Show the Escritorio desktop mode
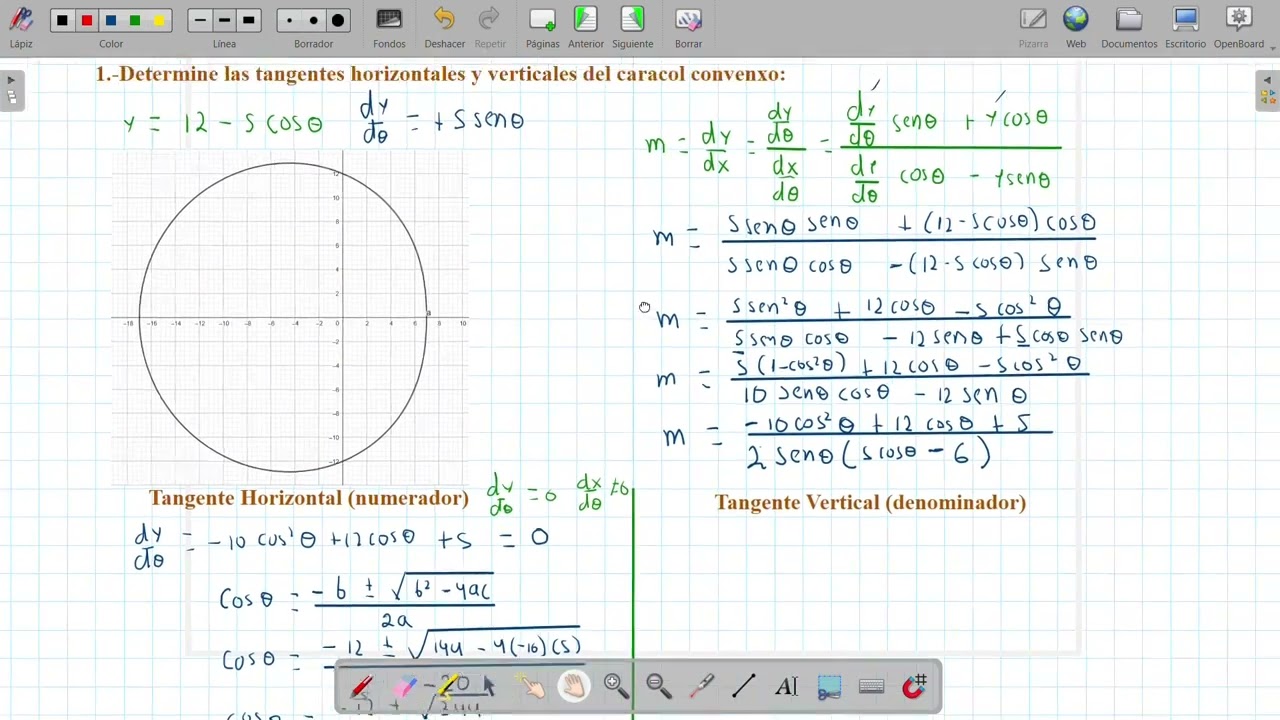 tap(1185, 27)
